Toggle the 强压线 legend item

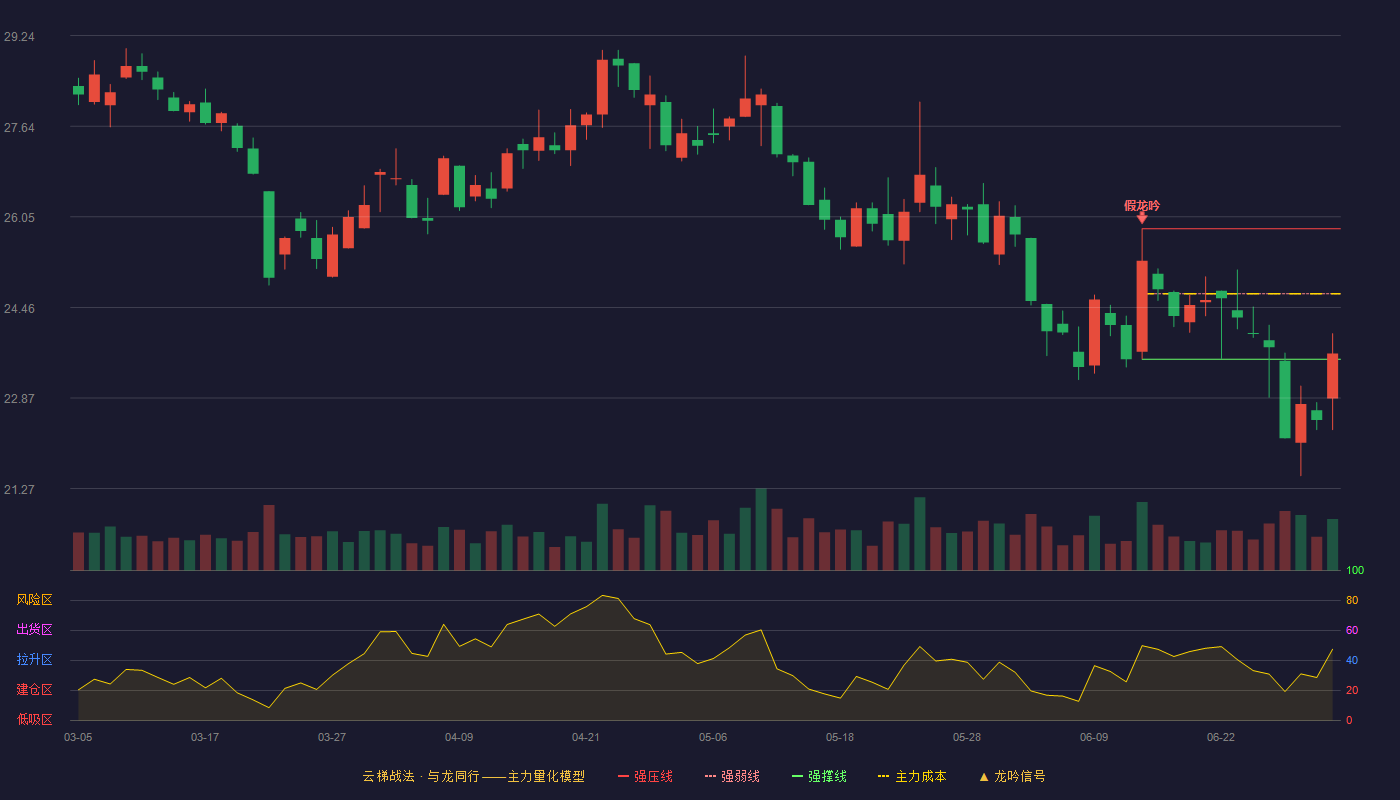click(x=645, y=776)
